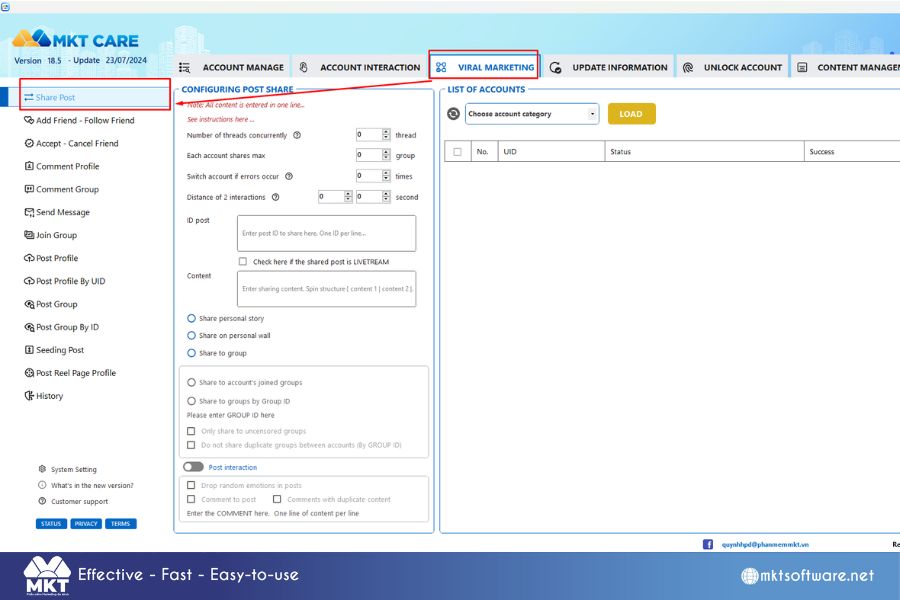Viewport: 900px width, 600px height.
Task: Click the PRIVACY button
Action: (x=86, y=524)
